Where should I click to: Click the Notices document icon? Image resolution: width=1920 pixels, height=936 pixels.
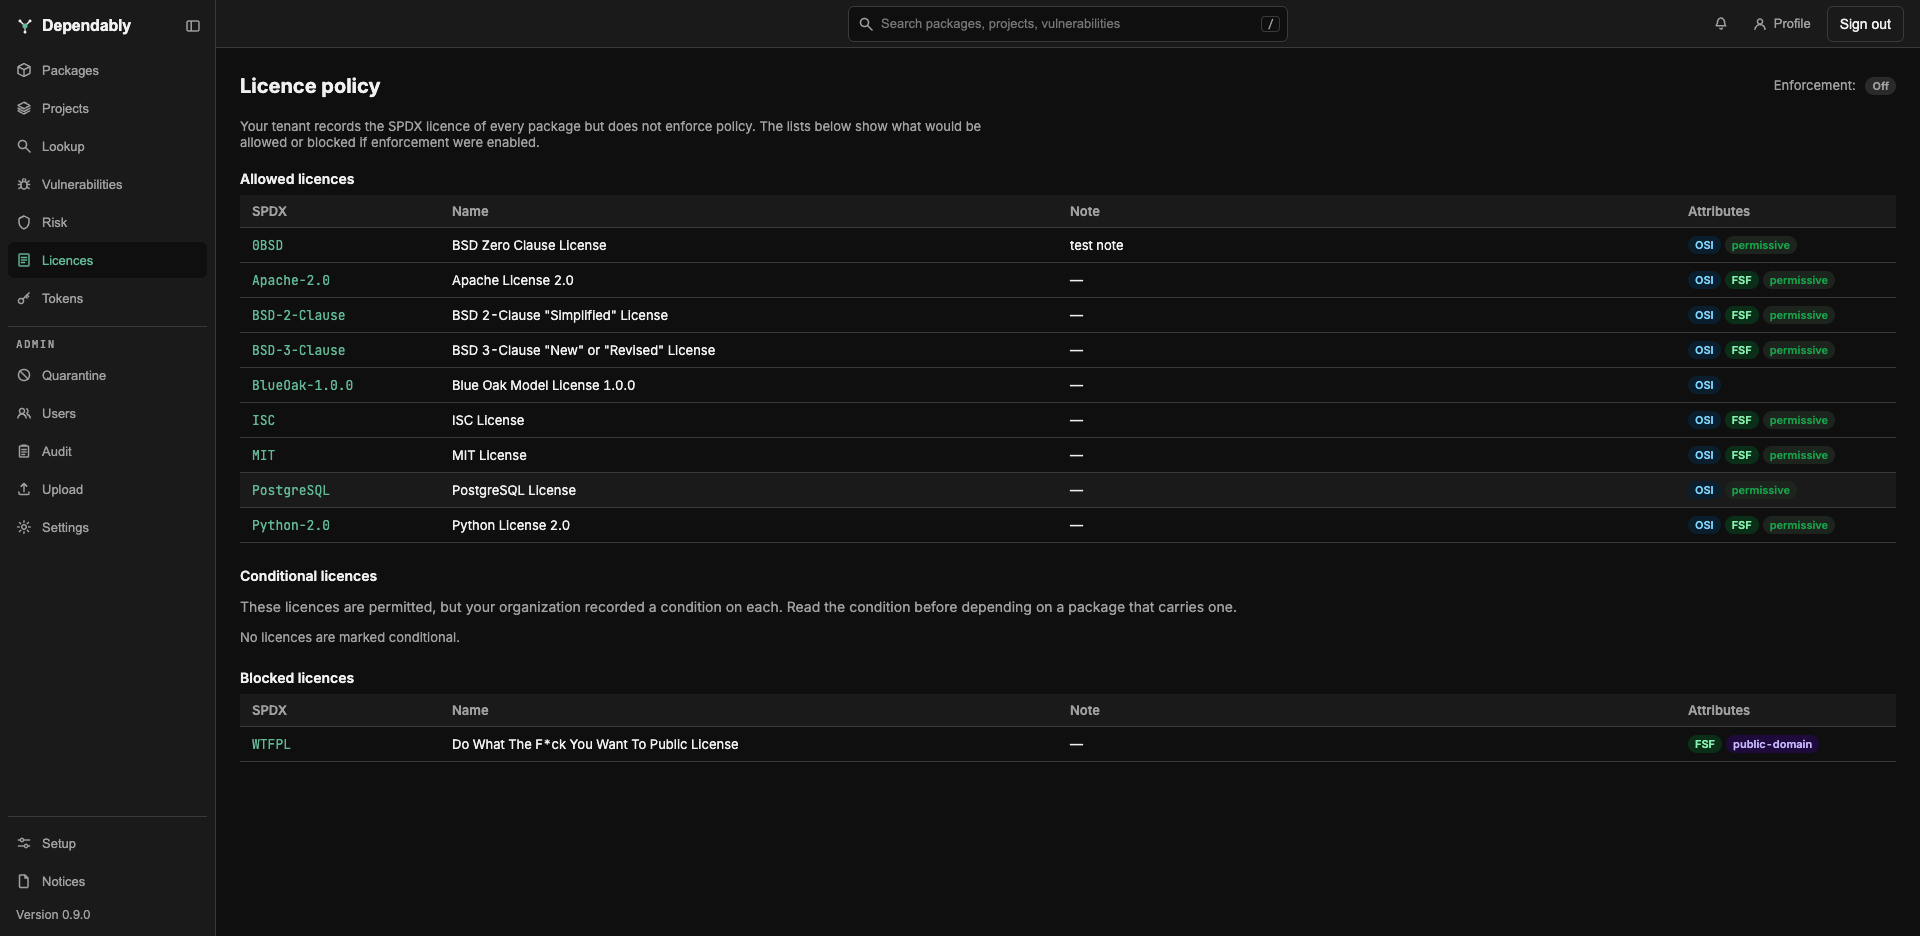click(x=24, y=881)
